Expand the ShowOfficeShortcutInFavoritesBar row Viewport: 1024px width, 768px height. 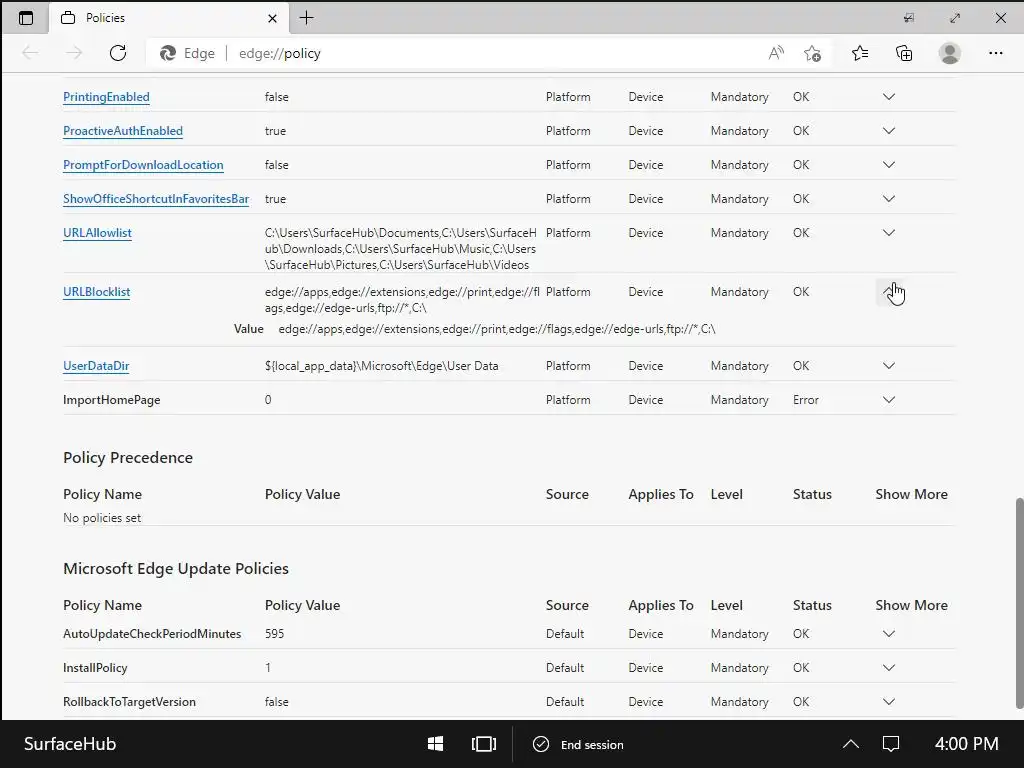click(889, 199)
